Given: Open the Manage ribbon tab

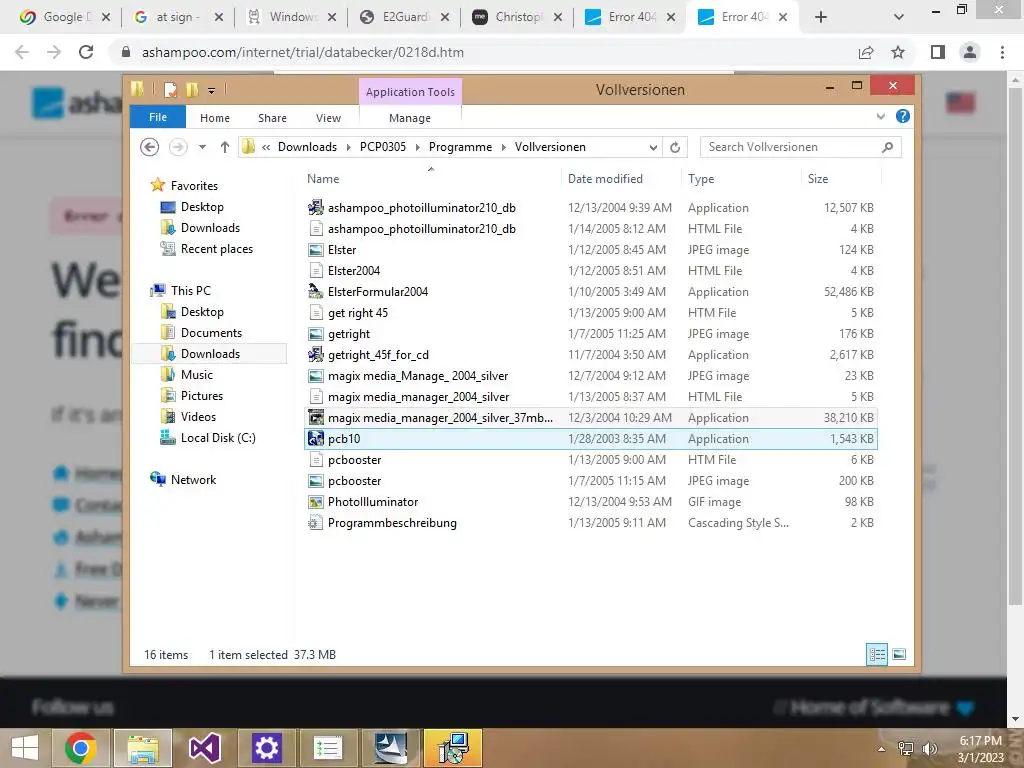Looking at the screenshot, I should pyautogui.click(x=410, y=118).
